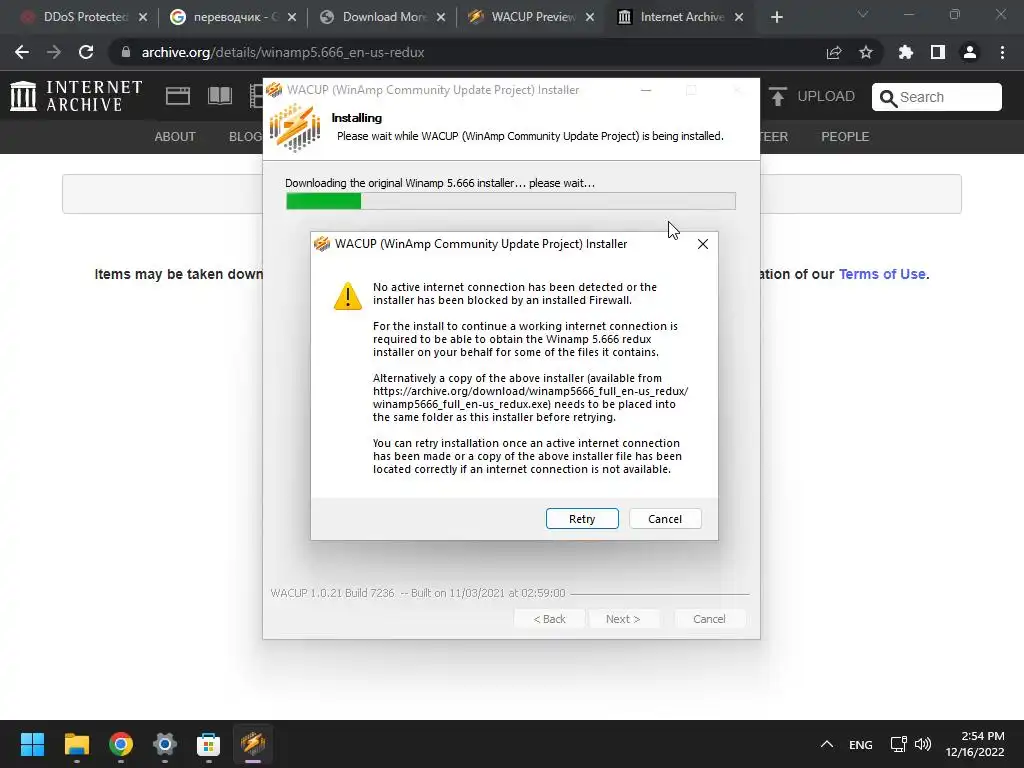Open Chrome extensions puzzle icon
Screen dimensions: 1024x768
pos(905,52)
